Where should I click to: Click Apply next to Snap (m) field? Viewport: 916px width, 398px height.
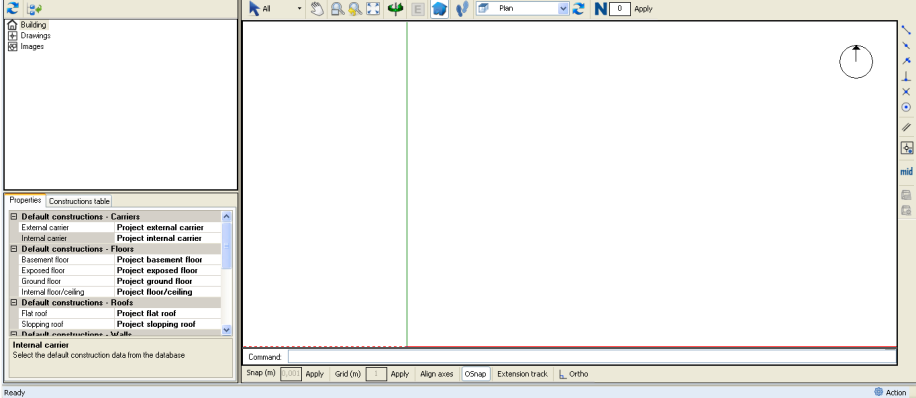click(314, 374)
